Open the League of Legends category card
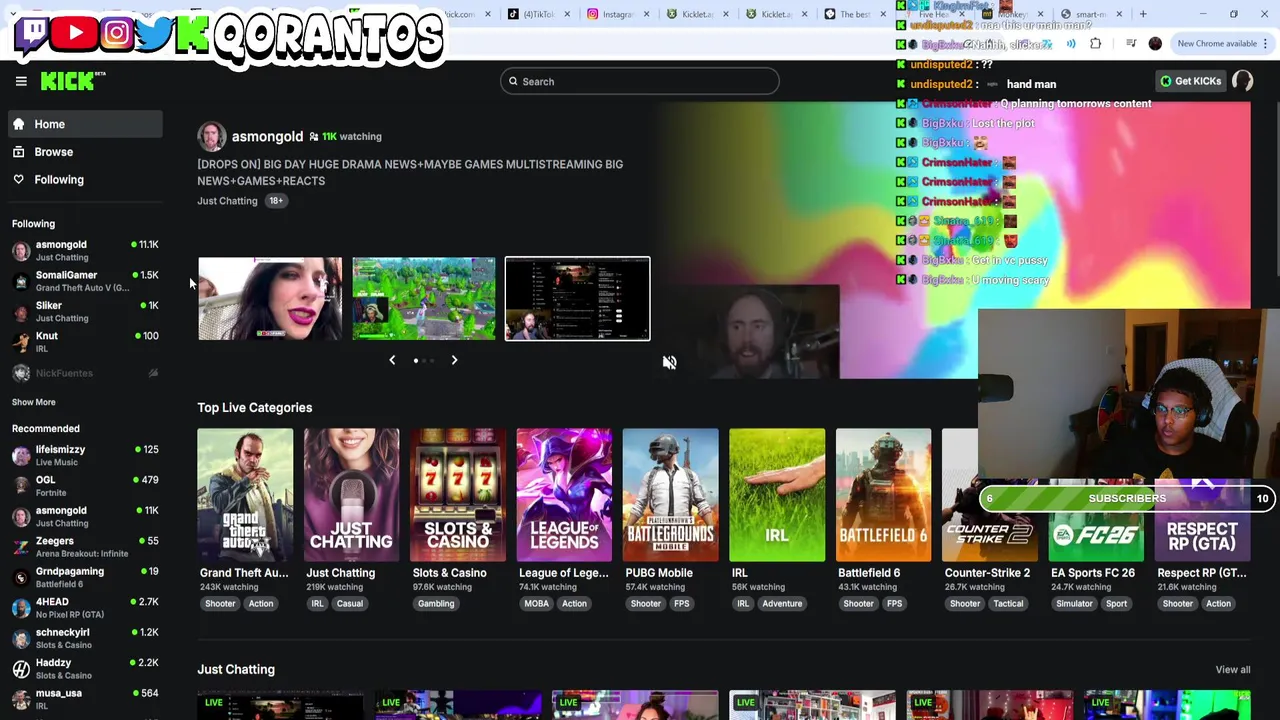1280x720 pixels. click(x=564, y=495)
